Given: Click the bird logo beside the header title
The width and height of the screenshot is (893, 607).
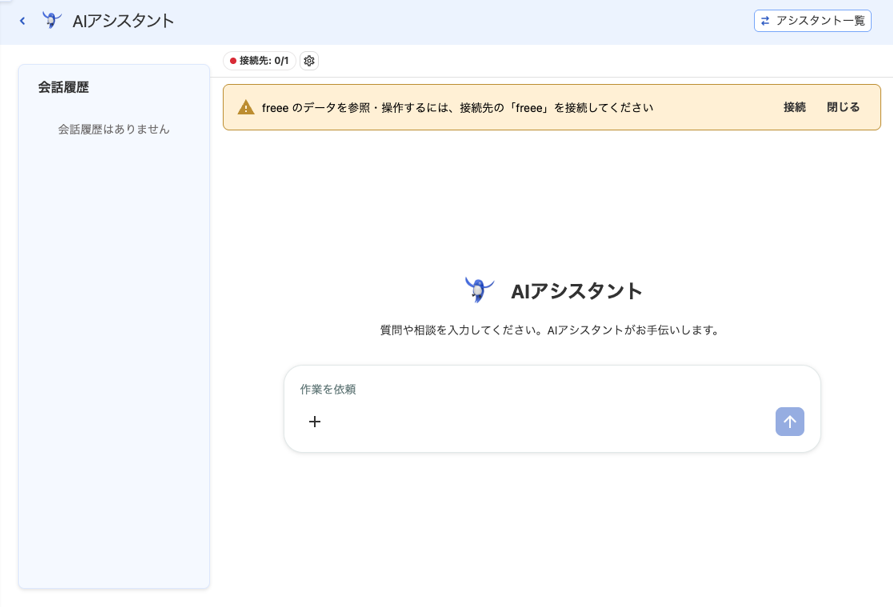Looking at the screenshot, I should click(51, 20).
